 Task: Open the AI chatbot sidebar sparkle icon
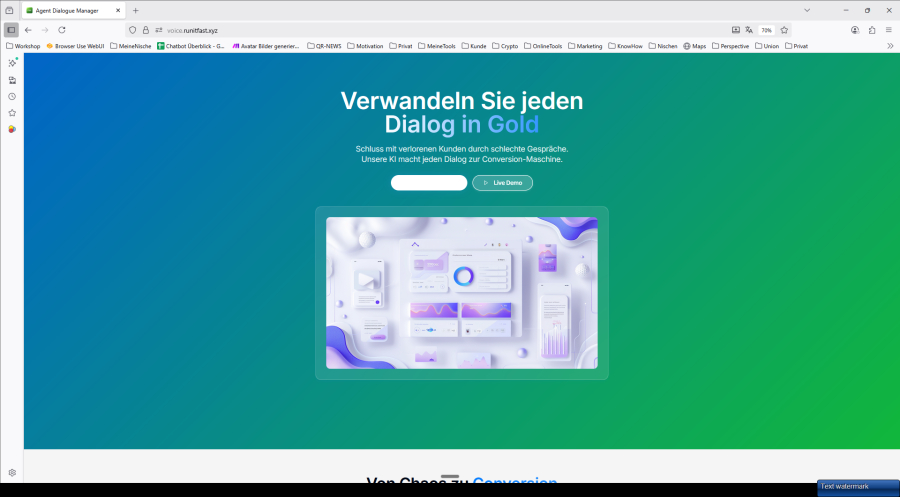pyautogui.click(x=12, y=63)
